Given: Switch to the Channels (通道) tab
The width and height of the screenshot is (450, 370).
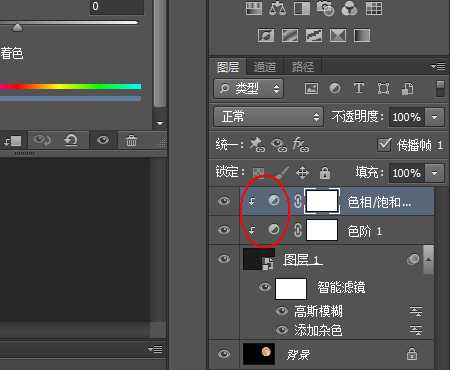Looking at the screenshot, I should tap(265, 67).
